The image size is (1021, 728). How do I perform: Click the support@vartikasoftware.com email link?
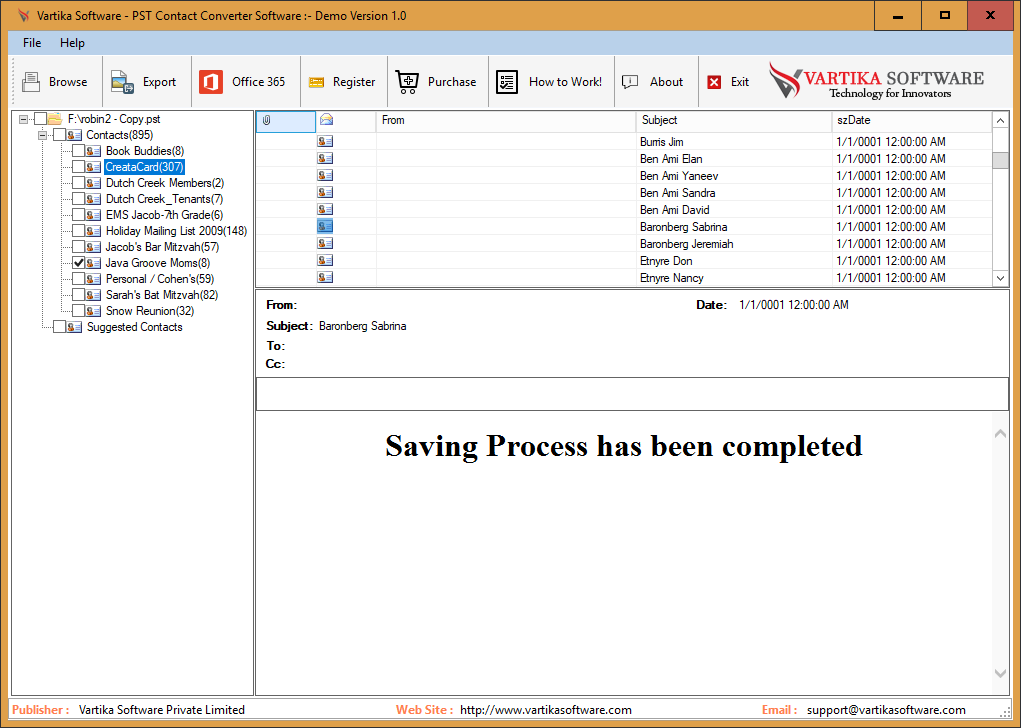(886, 710)
